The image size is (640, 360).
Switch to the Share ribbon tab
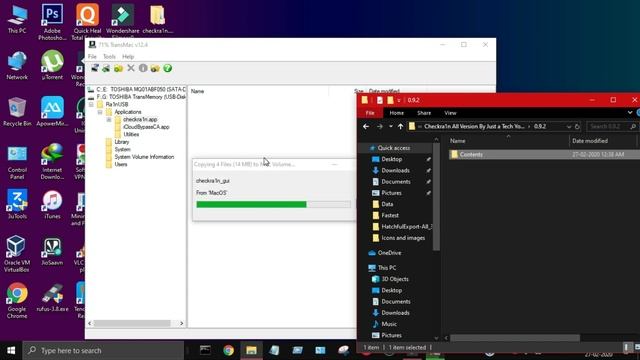point(424,113)
